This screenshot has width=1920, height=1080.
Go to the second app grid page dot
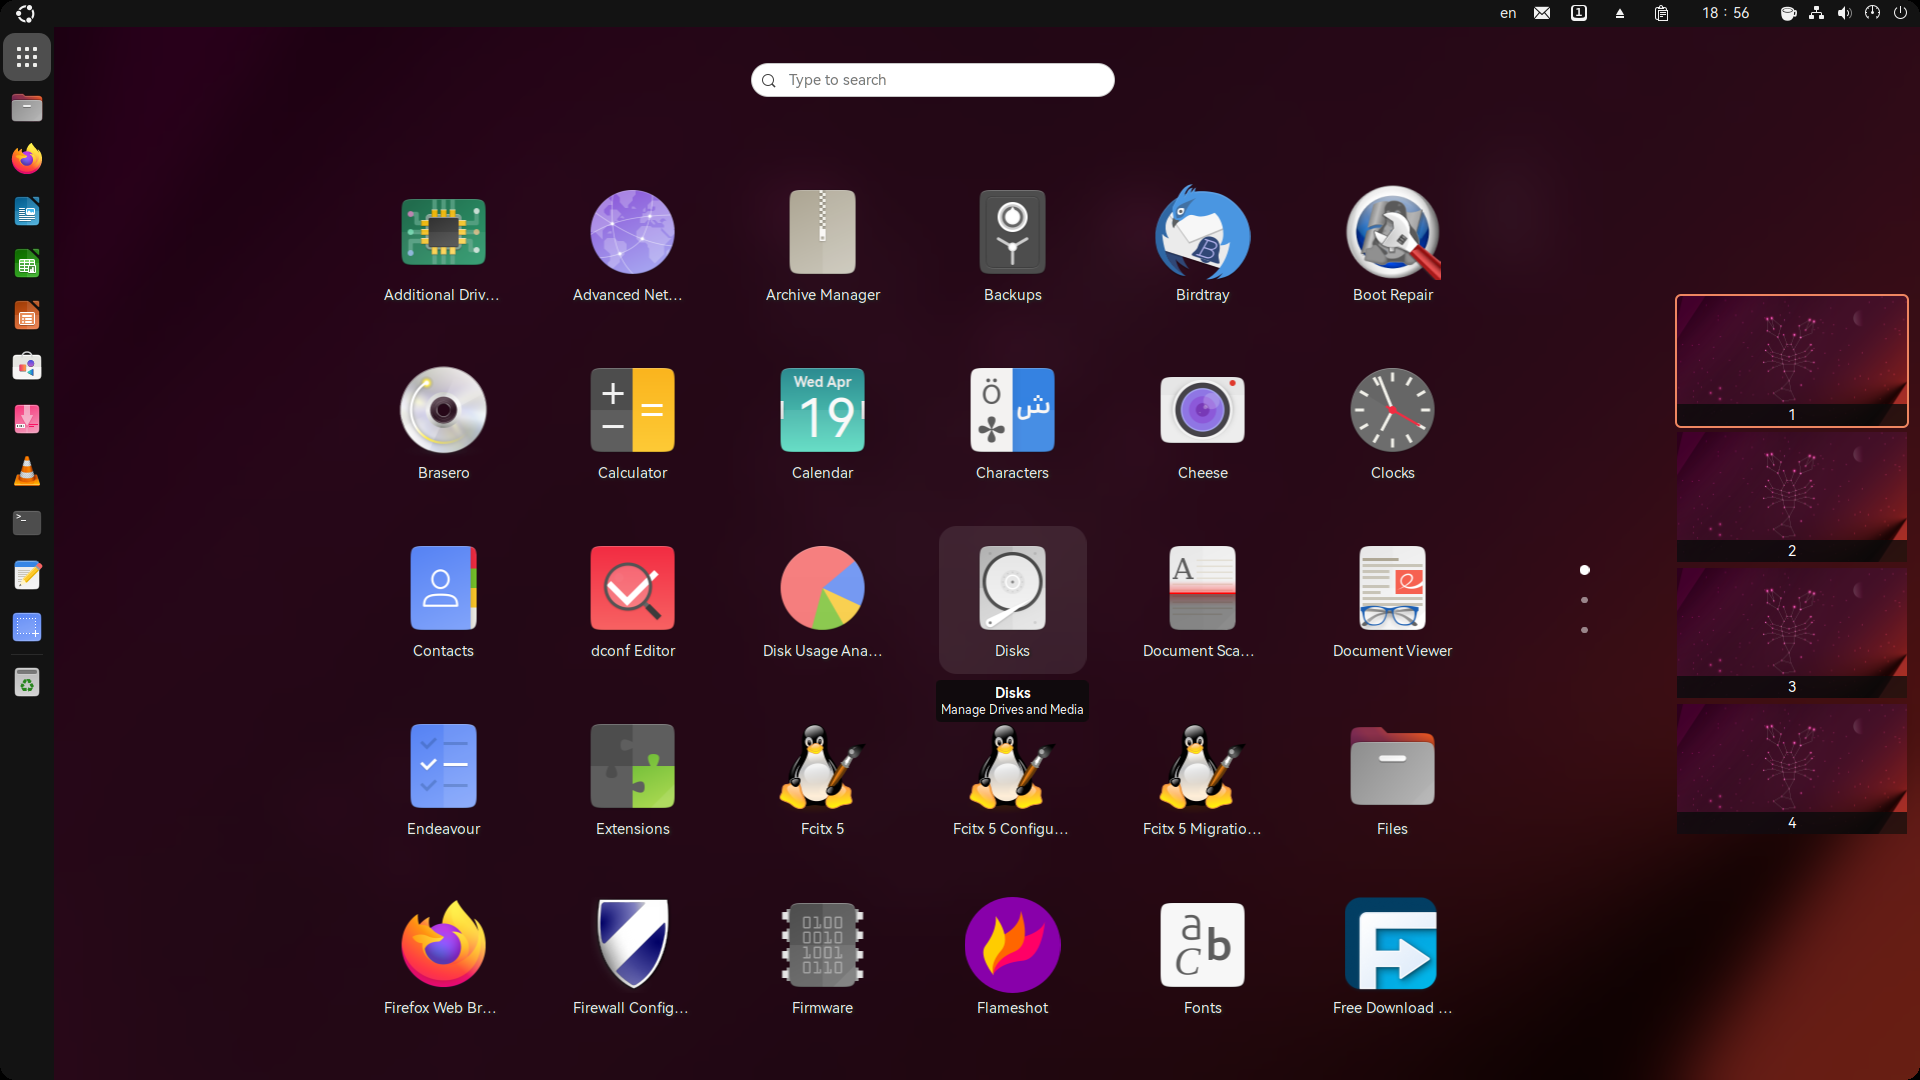point(1584,600)
